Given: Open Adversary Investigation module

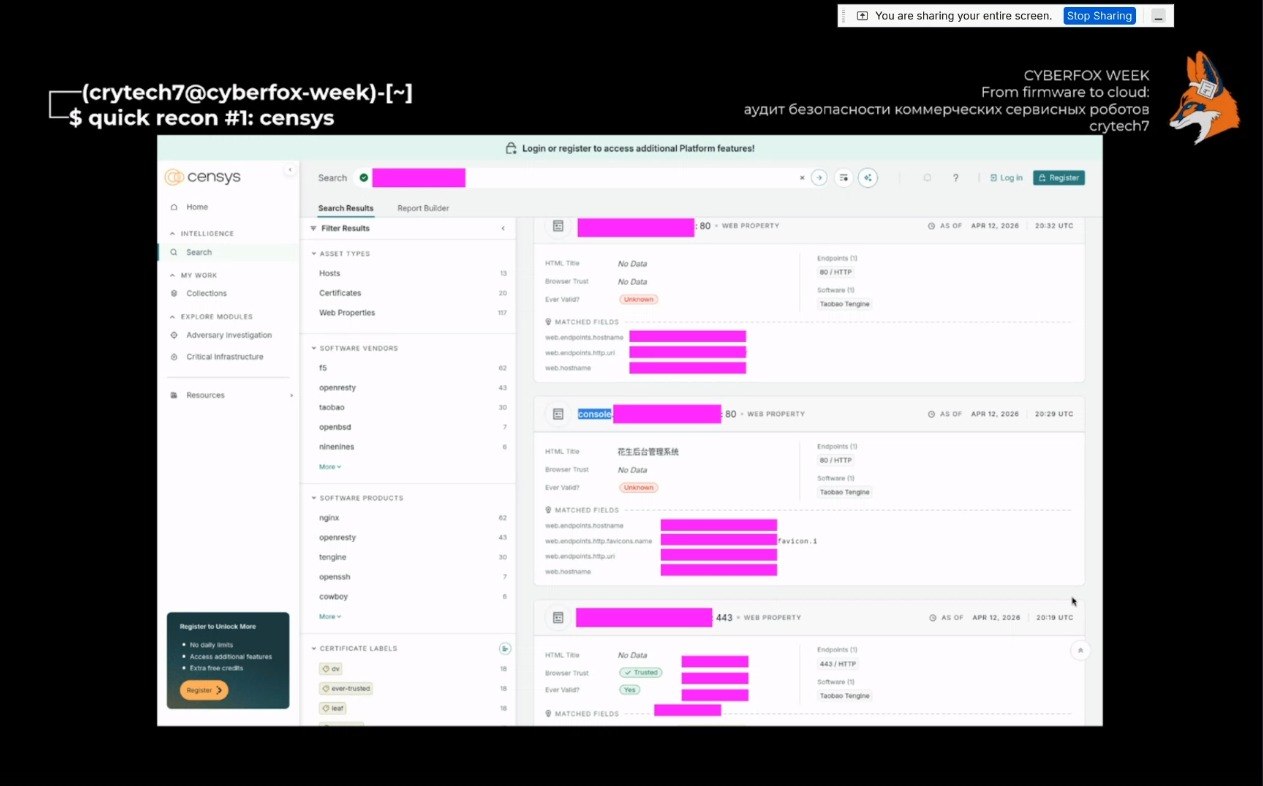Looking at the screenshot, I should coord(229,335).
